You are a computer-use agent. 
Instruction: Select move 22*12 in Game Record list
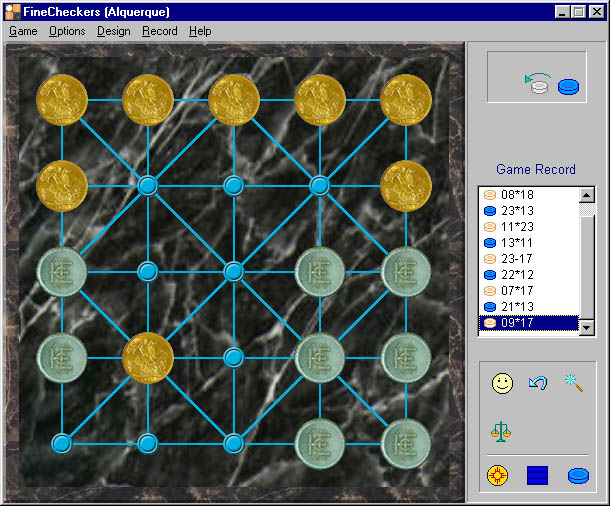528,275
